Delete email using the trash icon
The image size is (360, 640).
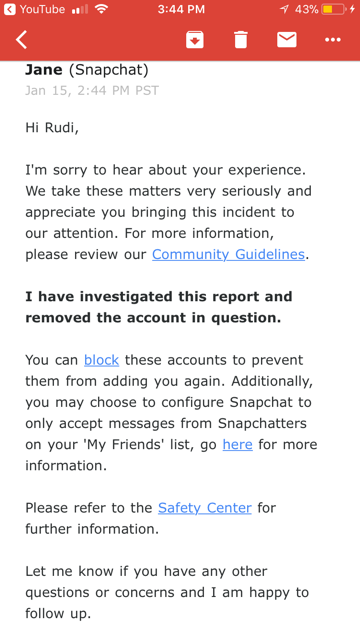[x=241, y=40]
